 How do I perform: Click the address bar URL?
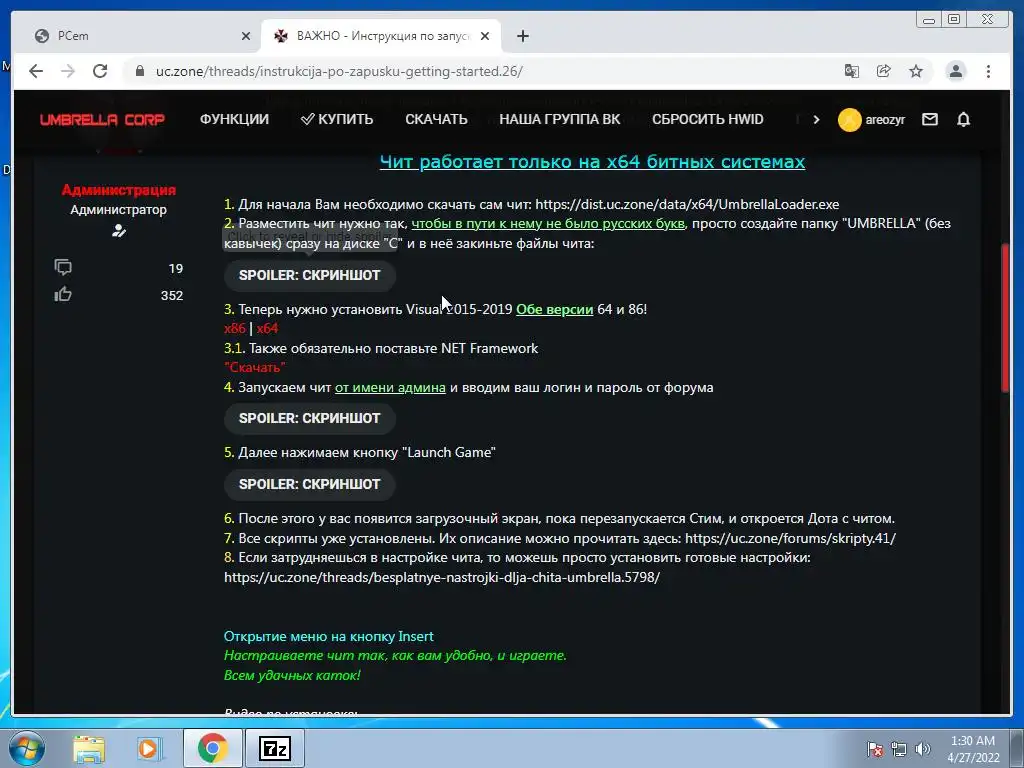tap(339, 71)
